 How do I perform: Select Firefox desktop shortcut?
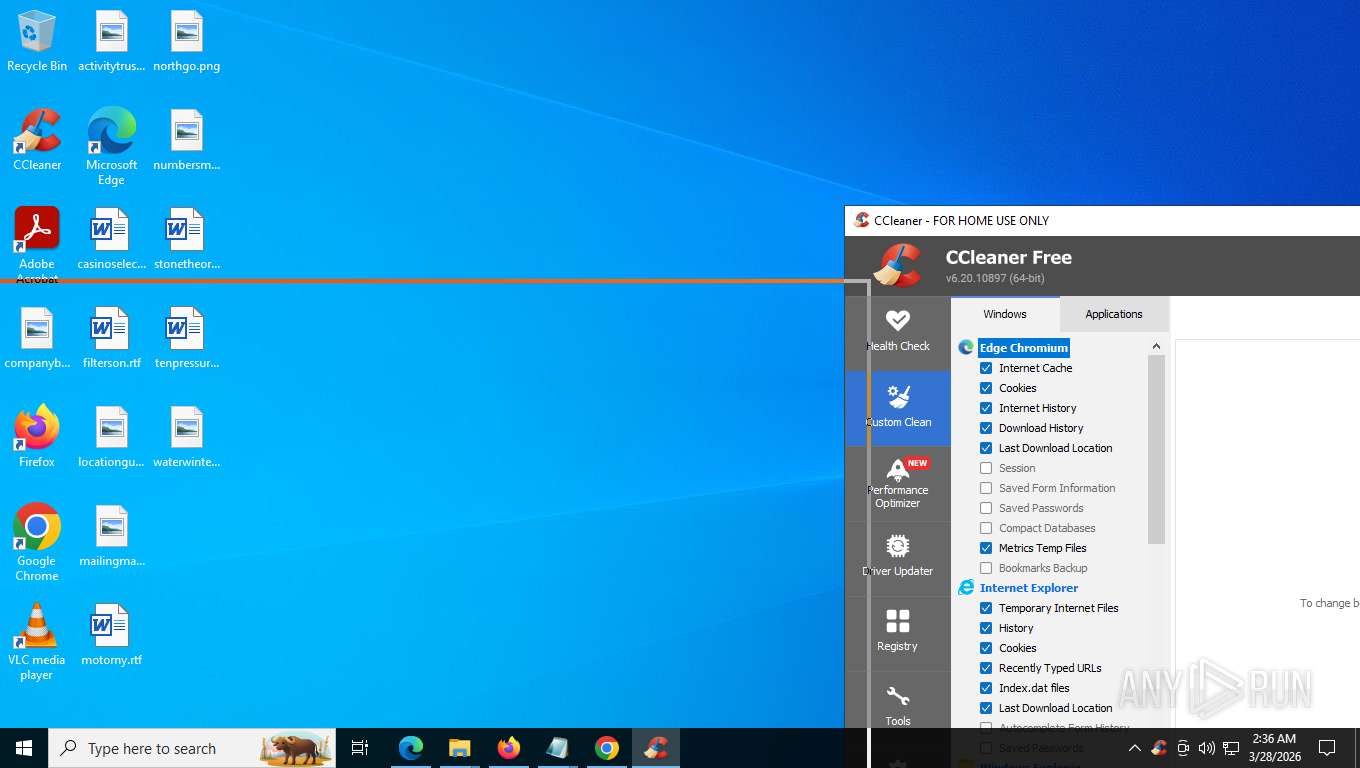coord(37,437)
